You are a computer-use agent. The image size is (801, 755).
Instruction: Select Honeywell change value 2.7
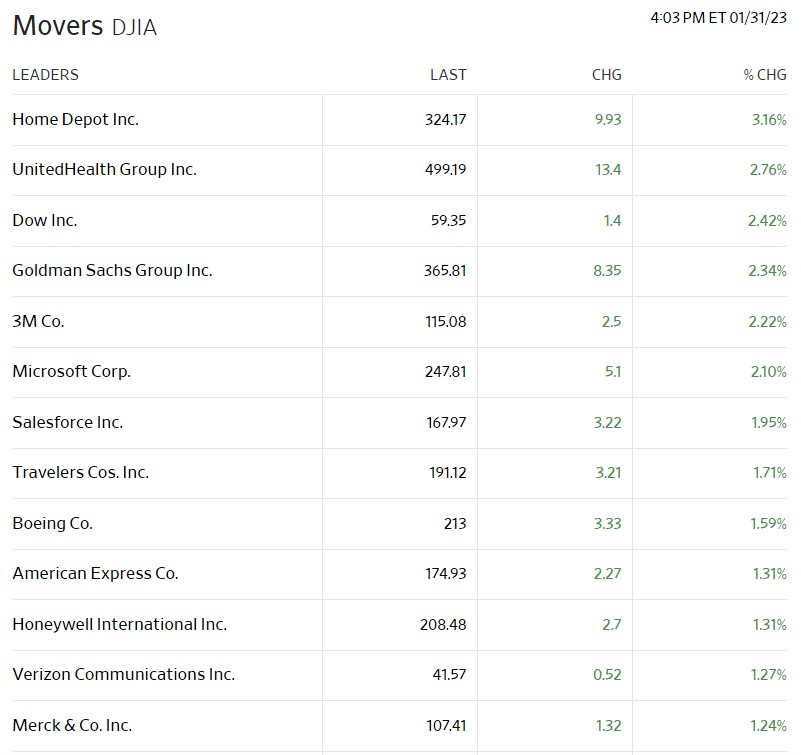[612, 624]
